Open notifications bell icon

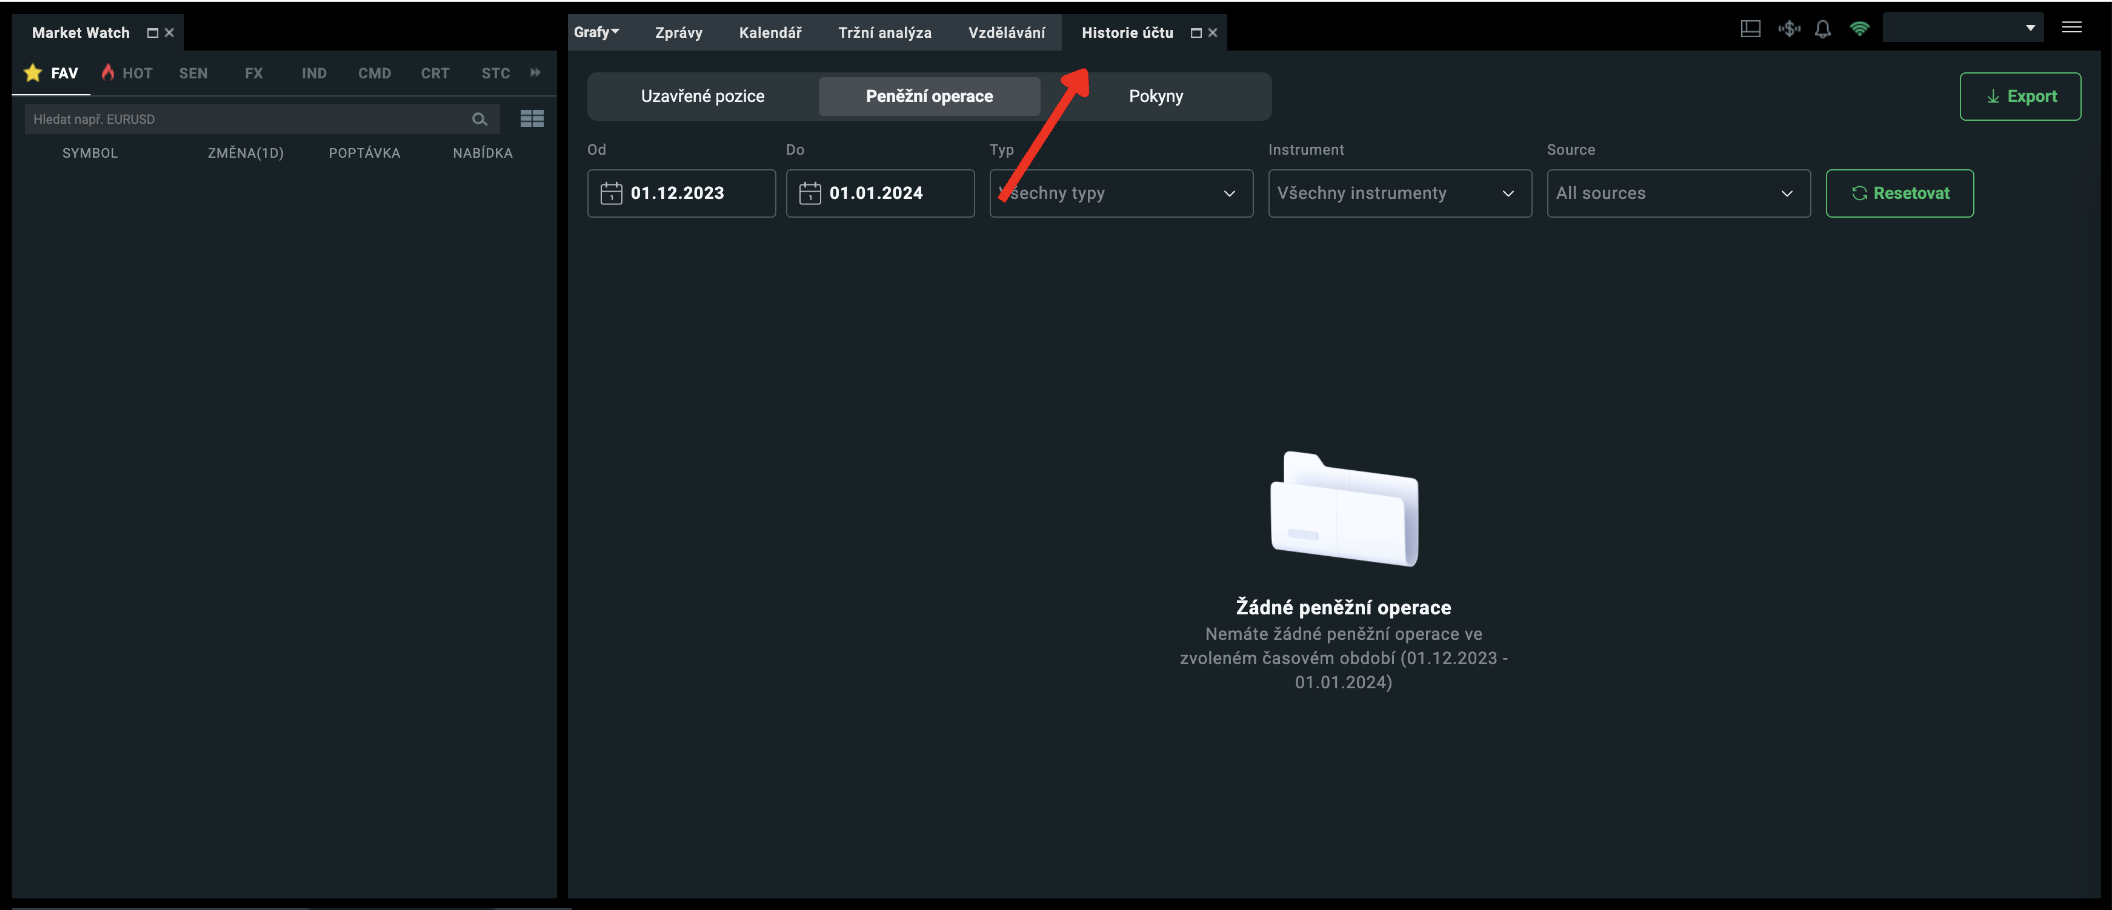[1823, 29]
